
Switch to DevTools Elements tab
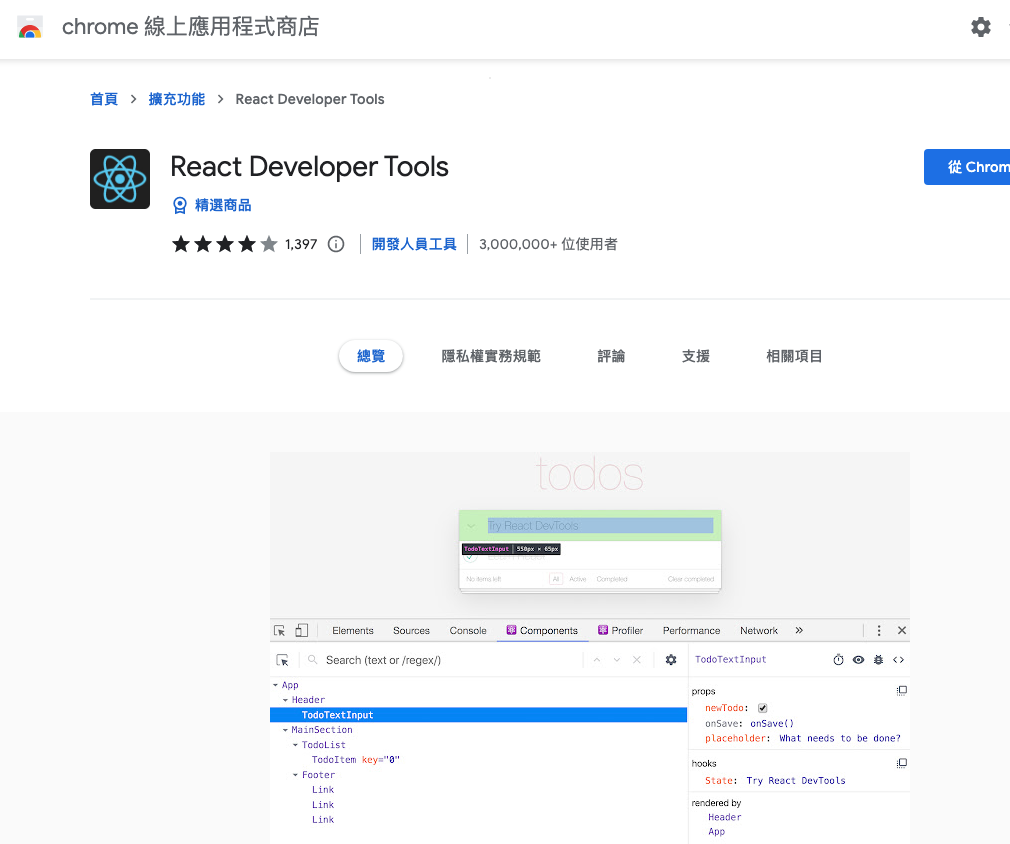coord(352,631)
